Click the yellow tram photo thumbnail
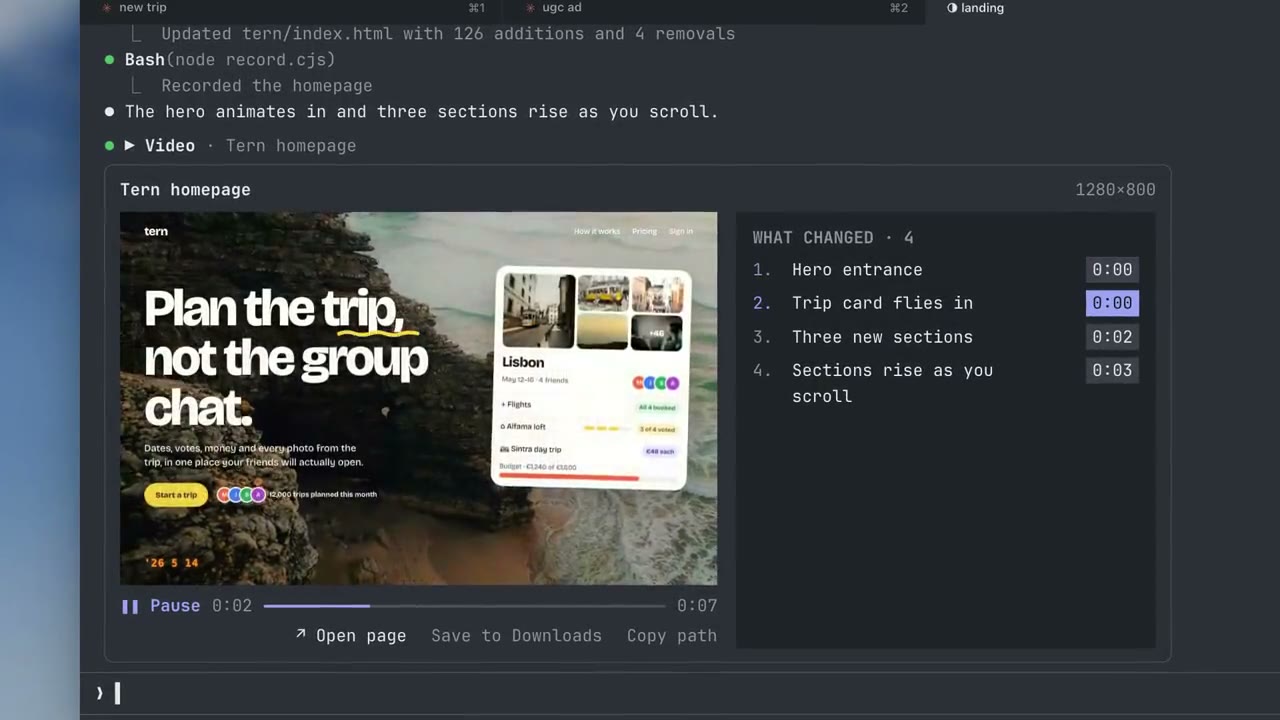This screenshot has height=720, width=1280. click(x=603, y=293)
